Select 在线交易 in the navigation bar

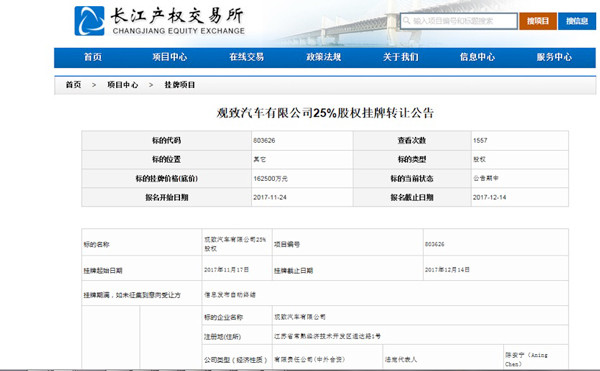[x=247, y=57]
